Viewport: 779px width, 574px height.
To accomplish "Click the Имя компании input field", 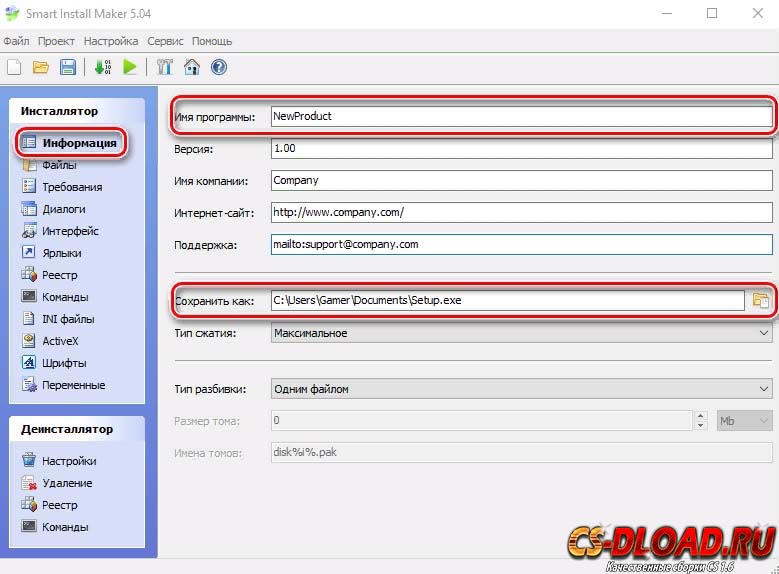I will click(x=522, y=180).
